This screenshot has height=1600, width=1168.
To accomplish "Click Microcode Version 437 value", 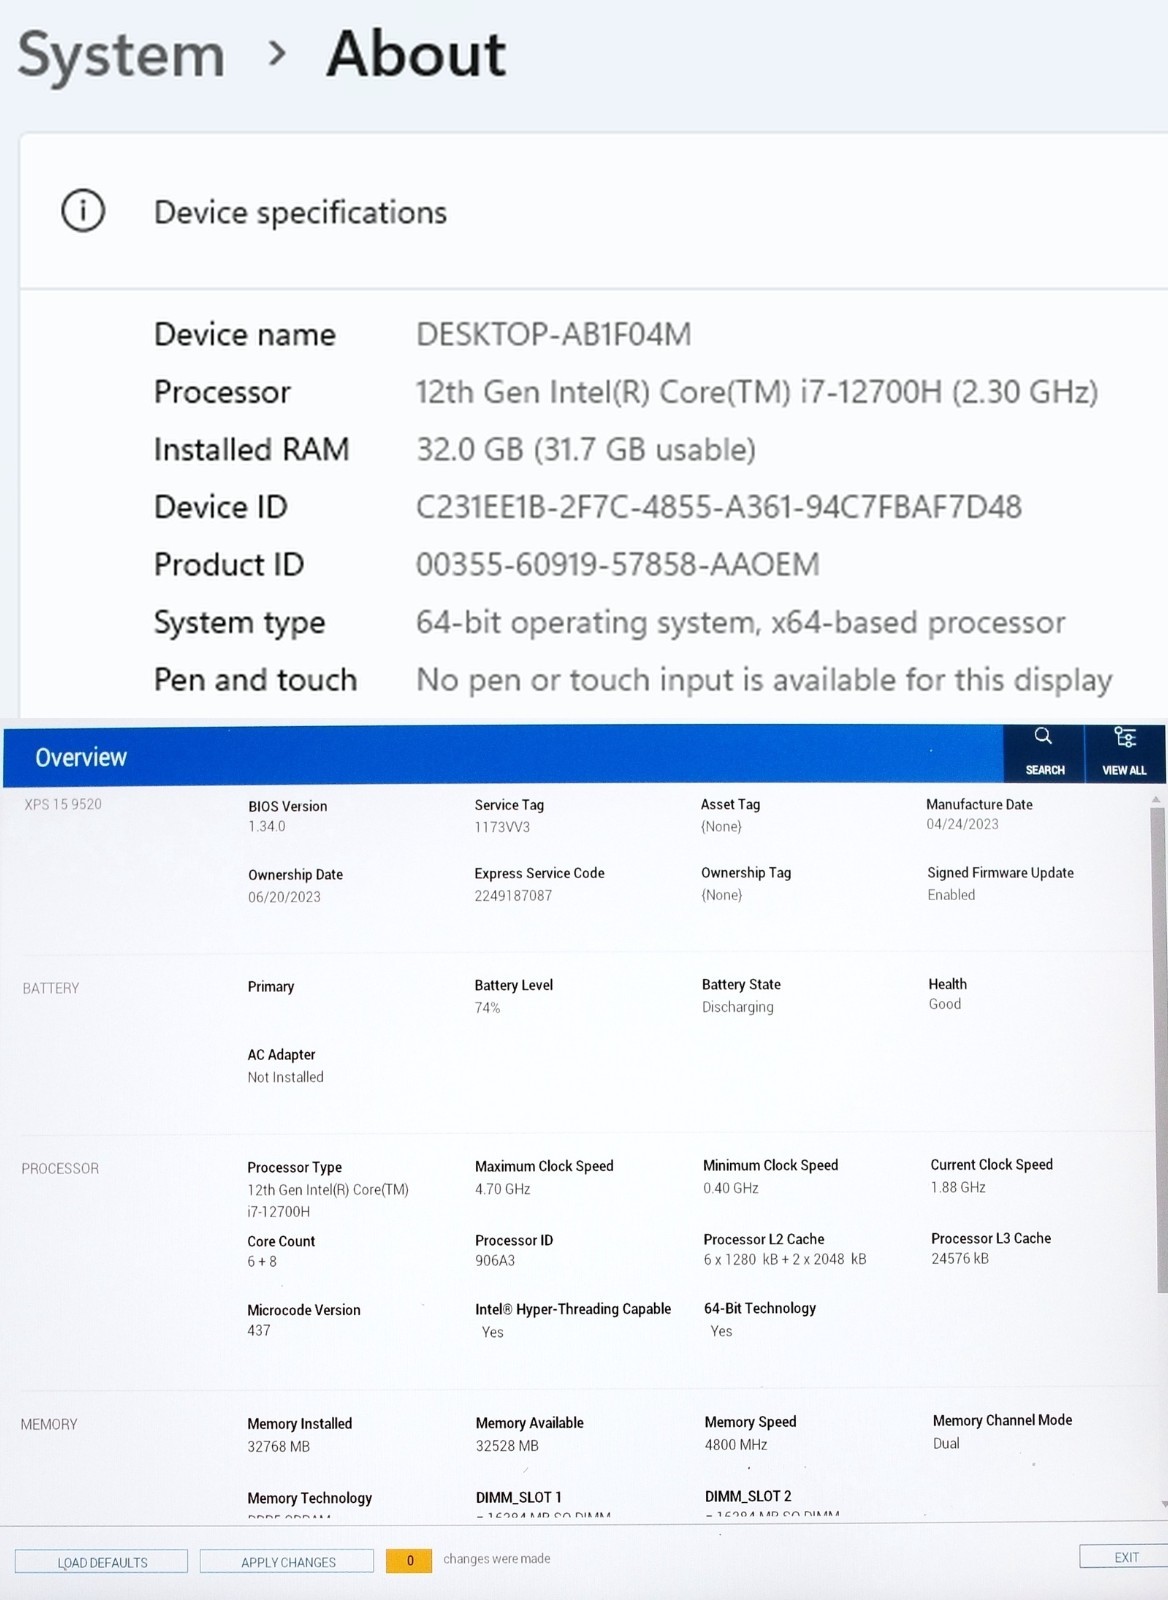I will coord(259,1331).
